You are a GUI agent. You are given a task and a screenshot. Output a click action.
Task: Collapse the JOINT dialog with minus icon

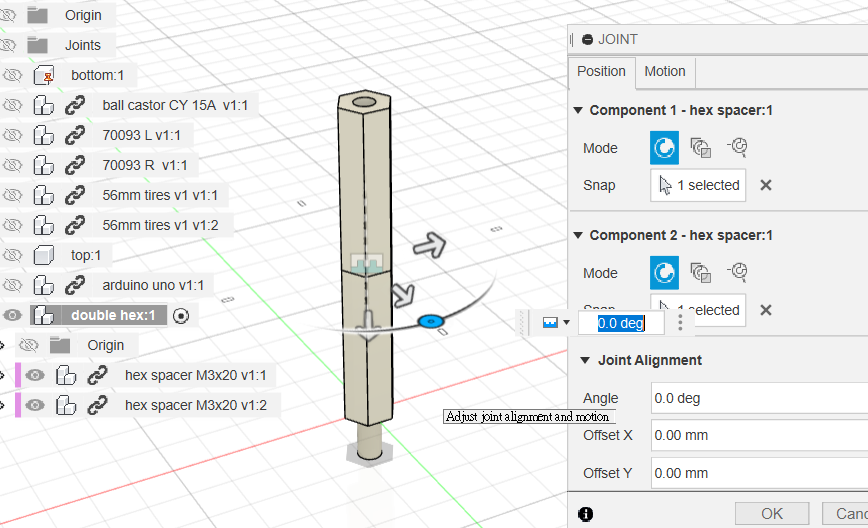(587, 39)
